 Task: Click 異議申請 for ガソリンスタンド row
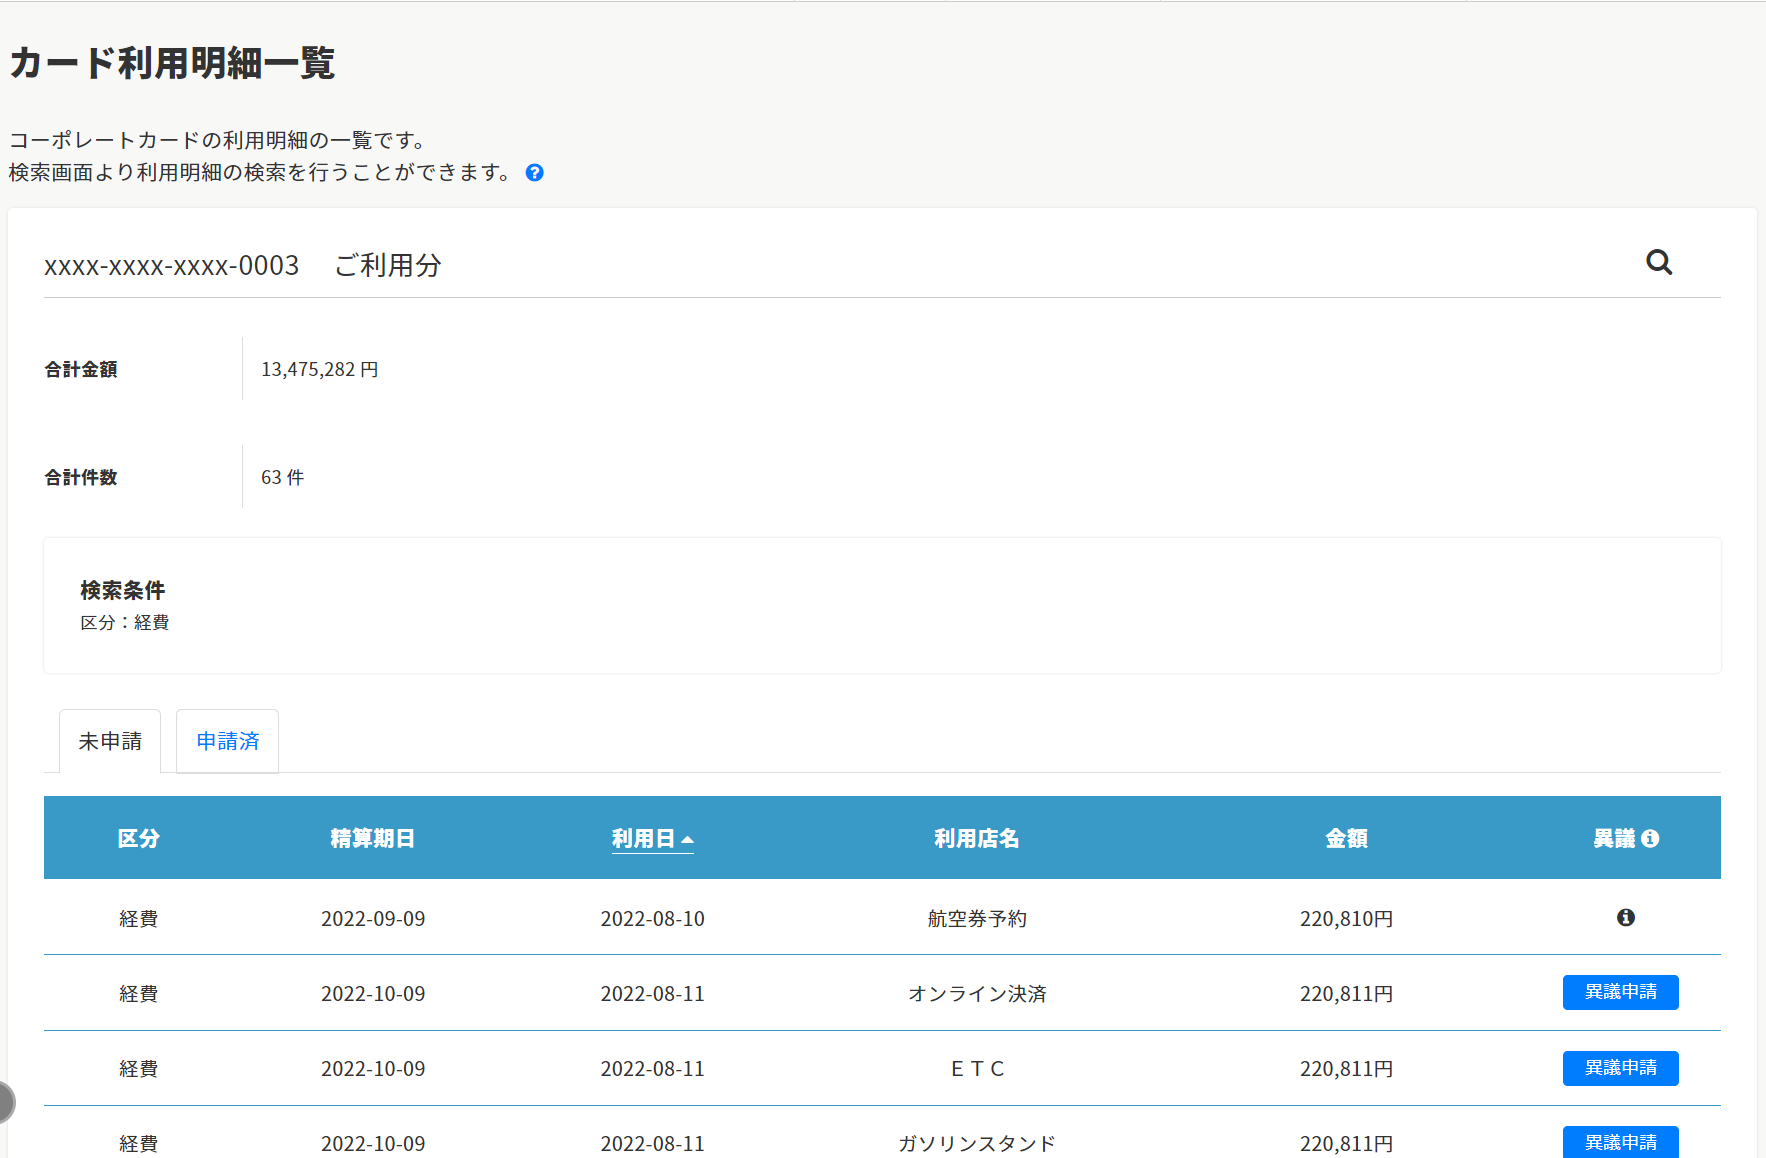click(1620, 1142)
